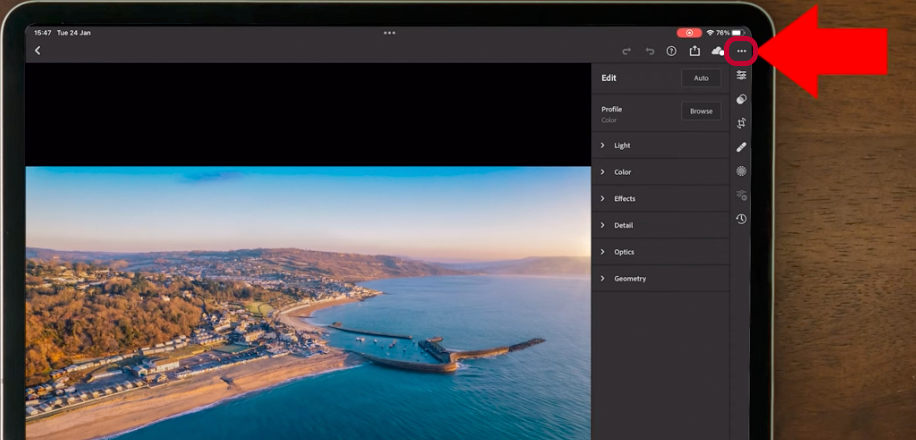This screenshot has width=916, height=440.
Task: Click the redo arrow icon
Action: click(627, 51)
